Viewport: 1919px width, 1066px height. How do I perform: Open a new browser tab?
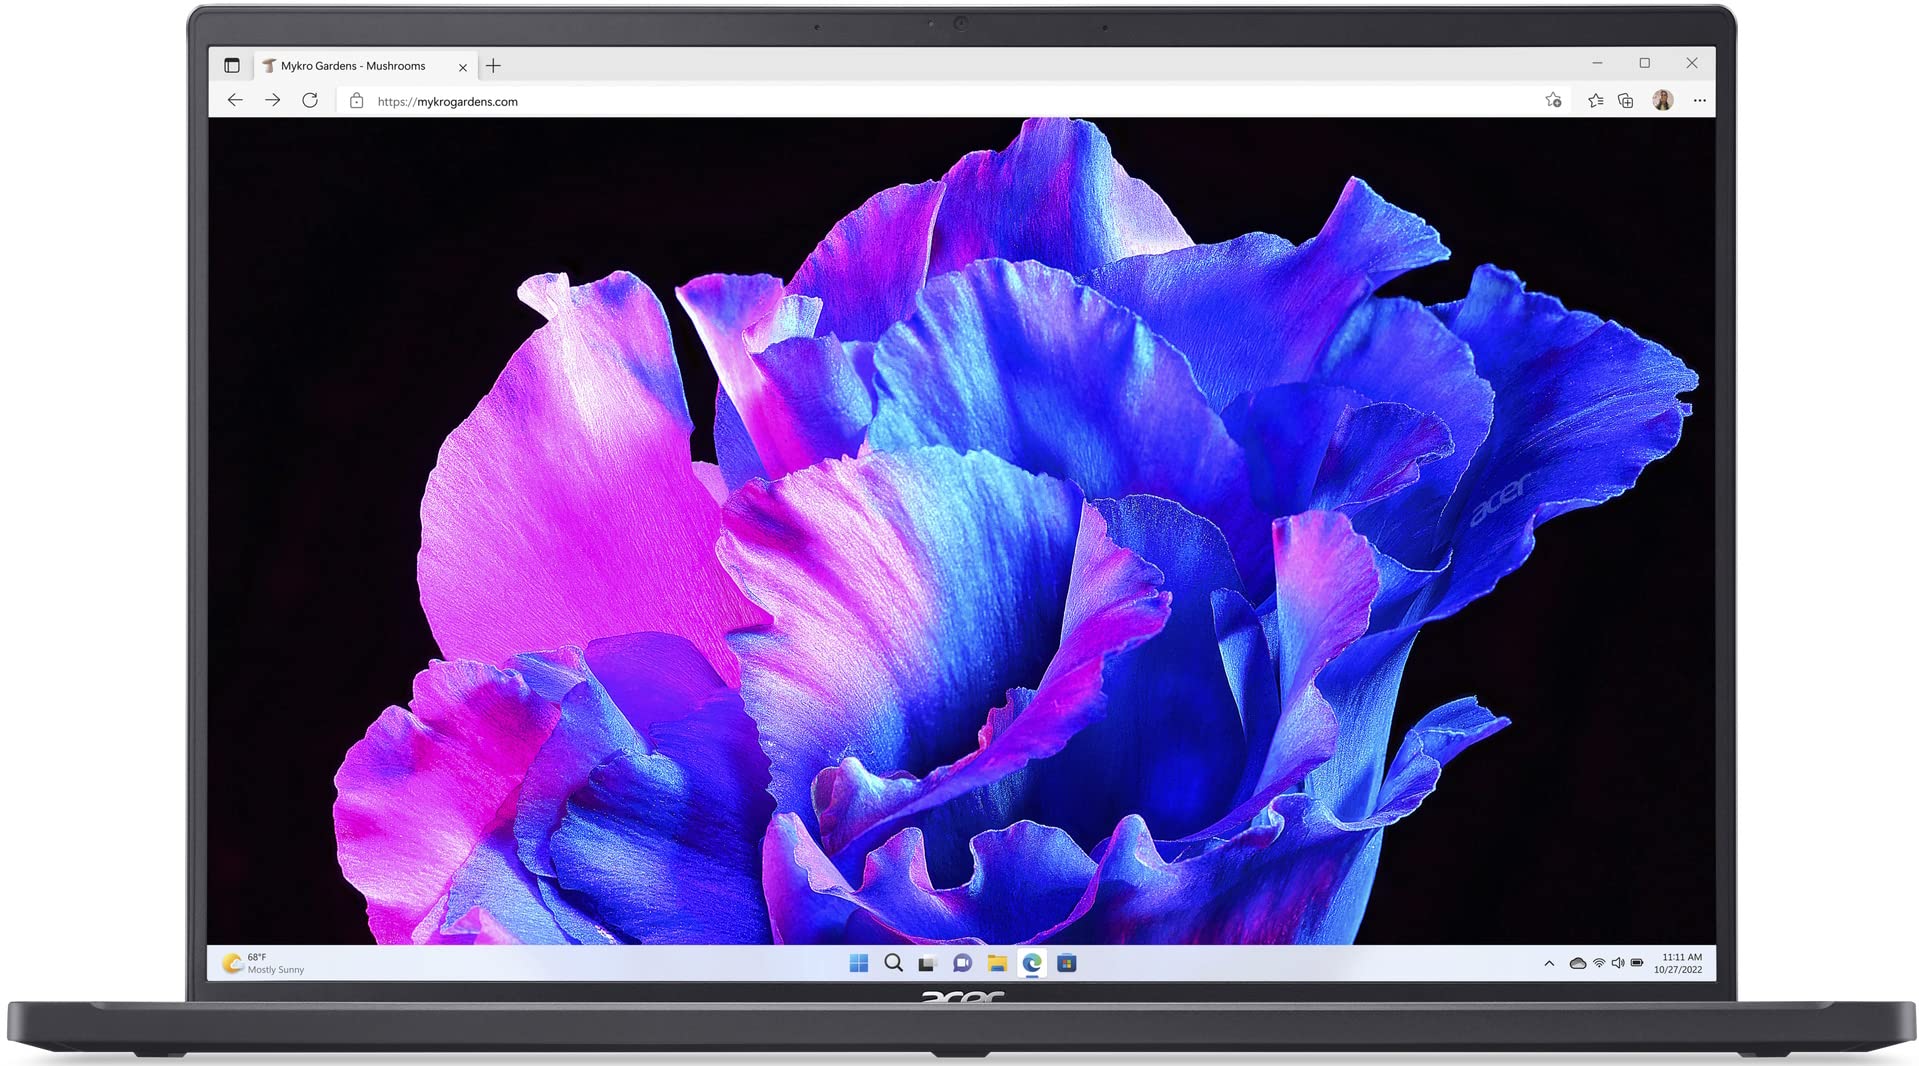(x=493, y=66)
